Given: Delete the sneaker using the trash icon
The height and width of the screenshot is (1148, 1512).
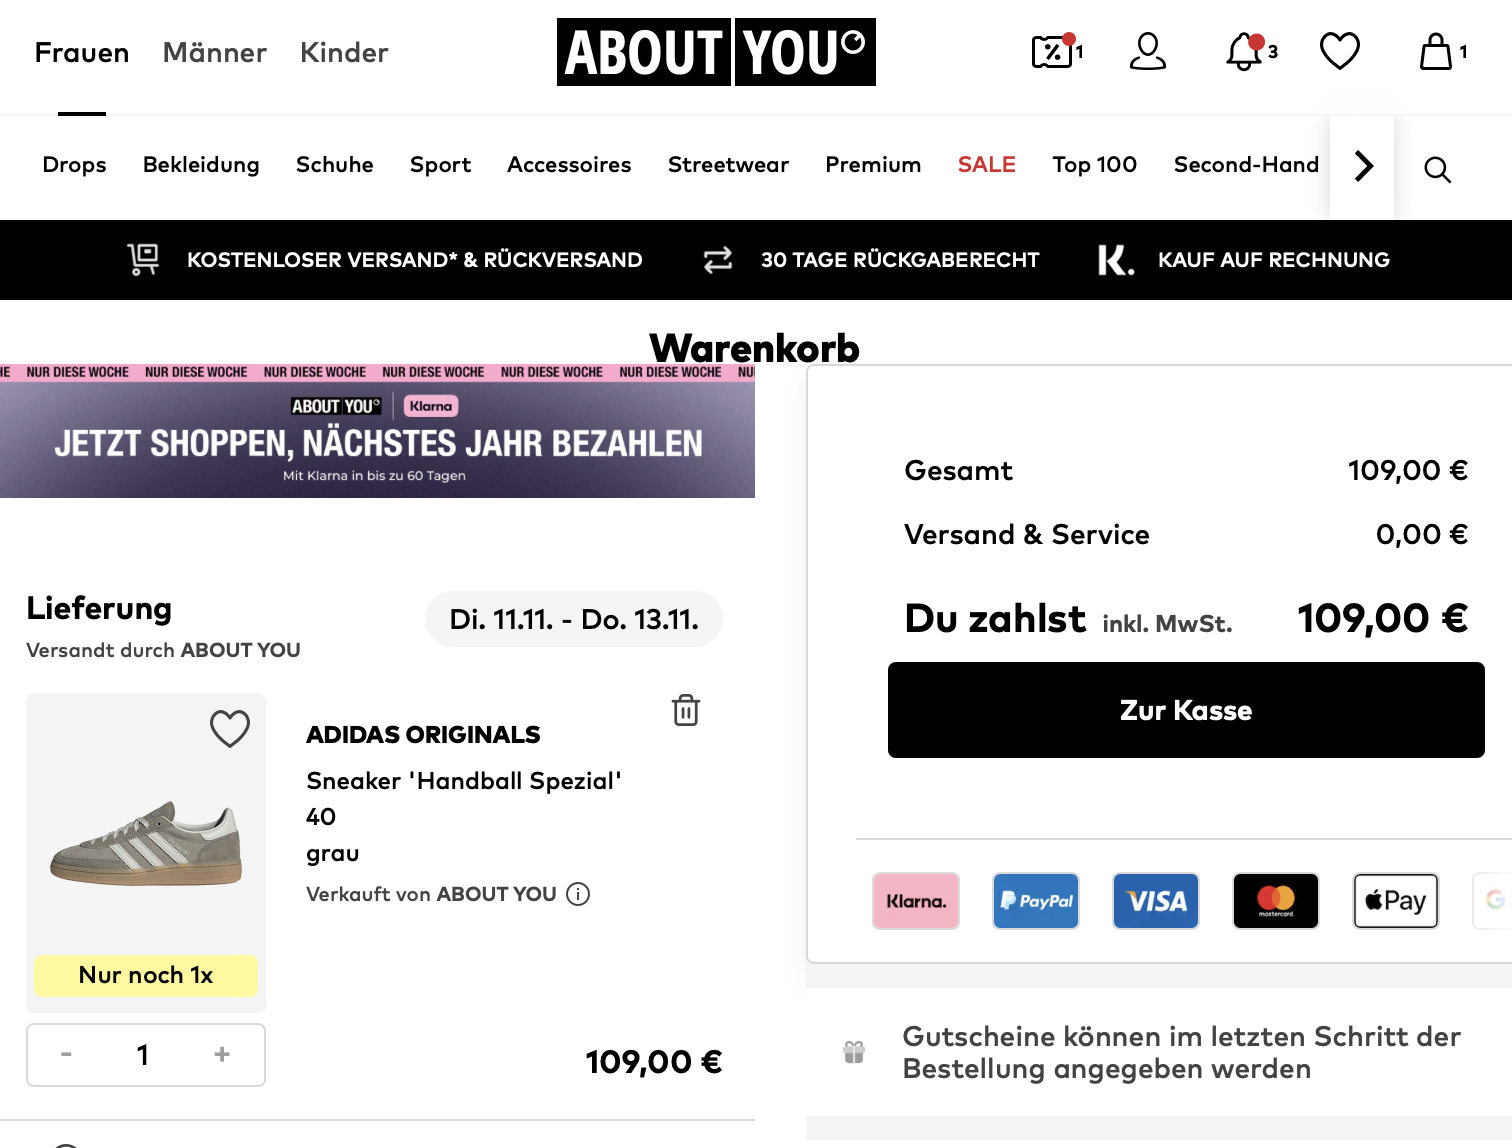Looking at the screenshot, I should pos(685,710).
